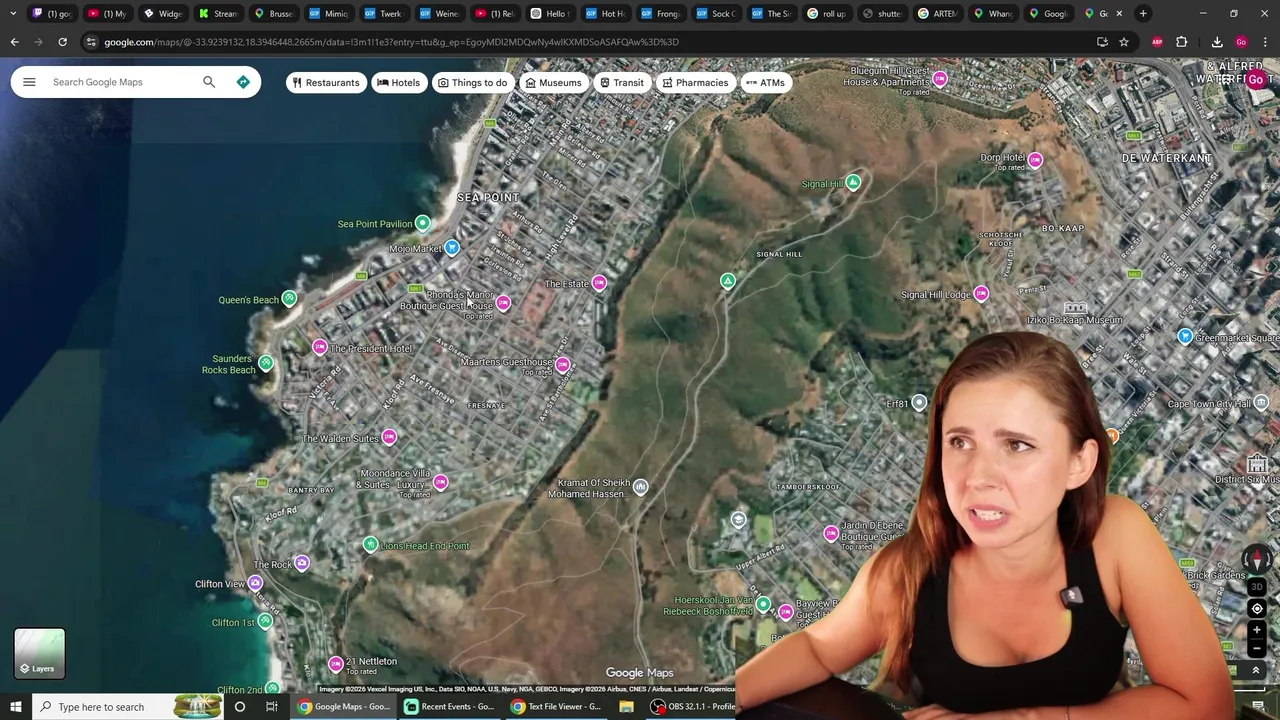Zoom in with the plus button
Viewport: 1280px width, 720px height.
click(x=1257, y=630)
